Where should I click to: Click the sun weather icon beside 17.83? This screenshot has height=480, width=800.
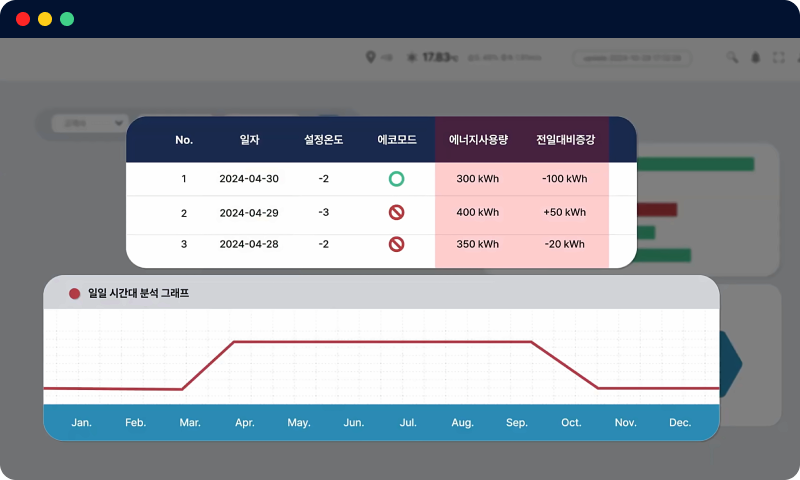coord(412,57)
